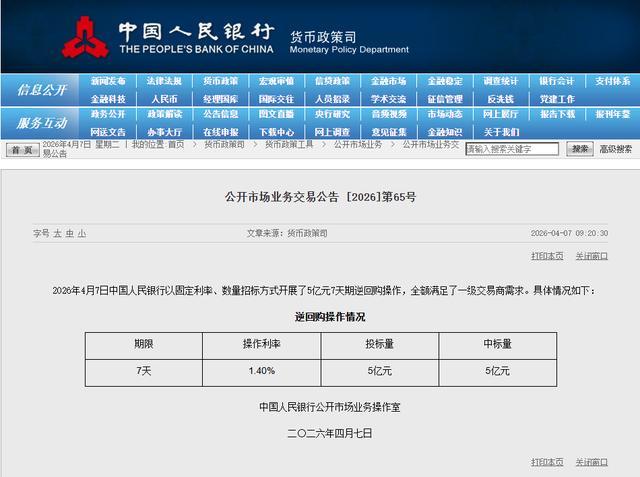Viewport: 640px width, 477px height.
Task: Go to the 音频视频 page
Action: coord(389,114)
